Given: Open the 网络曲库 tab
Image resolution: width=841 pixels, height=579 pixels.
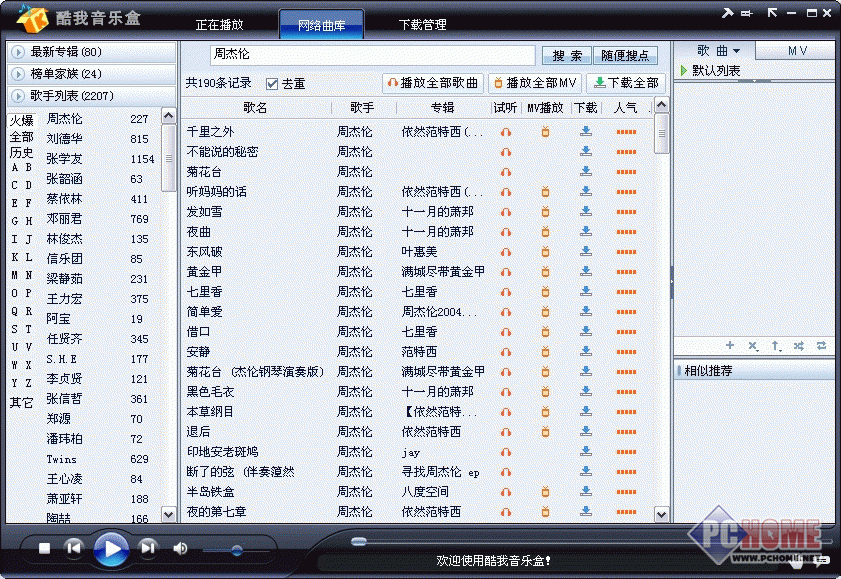Looking at the screenshot, I should point(321,25).
